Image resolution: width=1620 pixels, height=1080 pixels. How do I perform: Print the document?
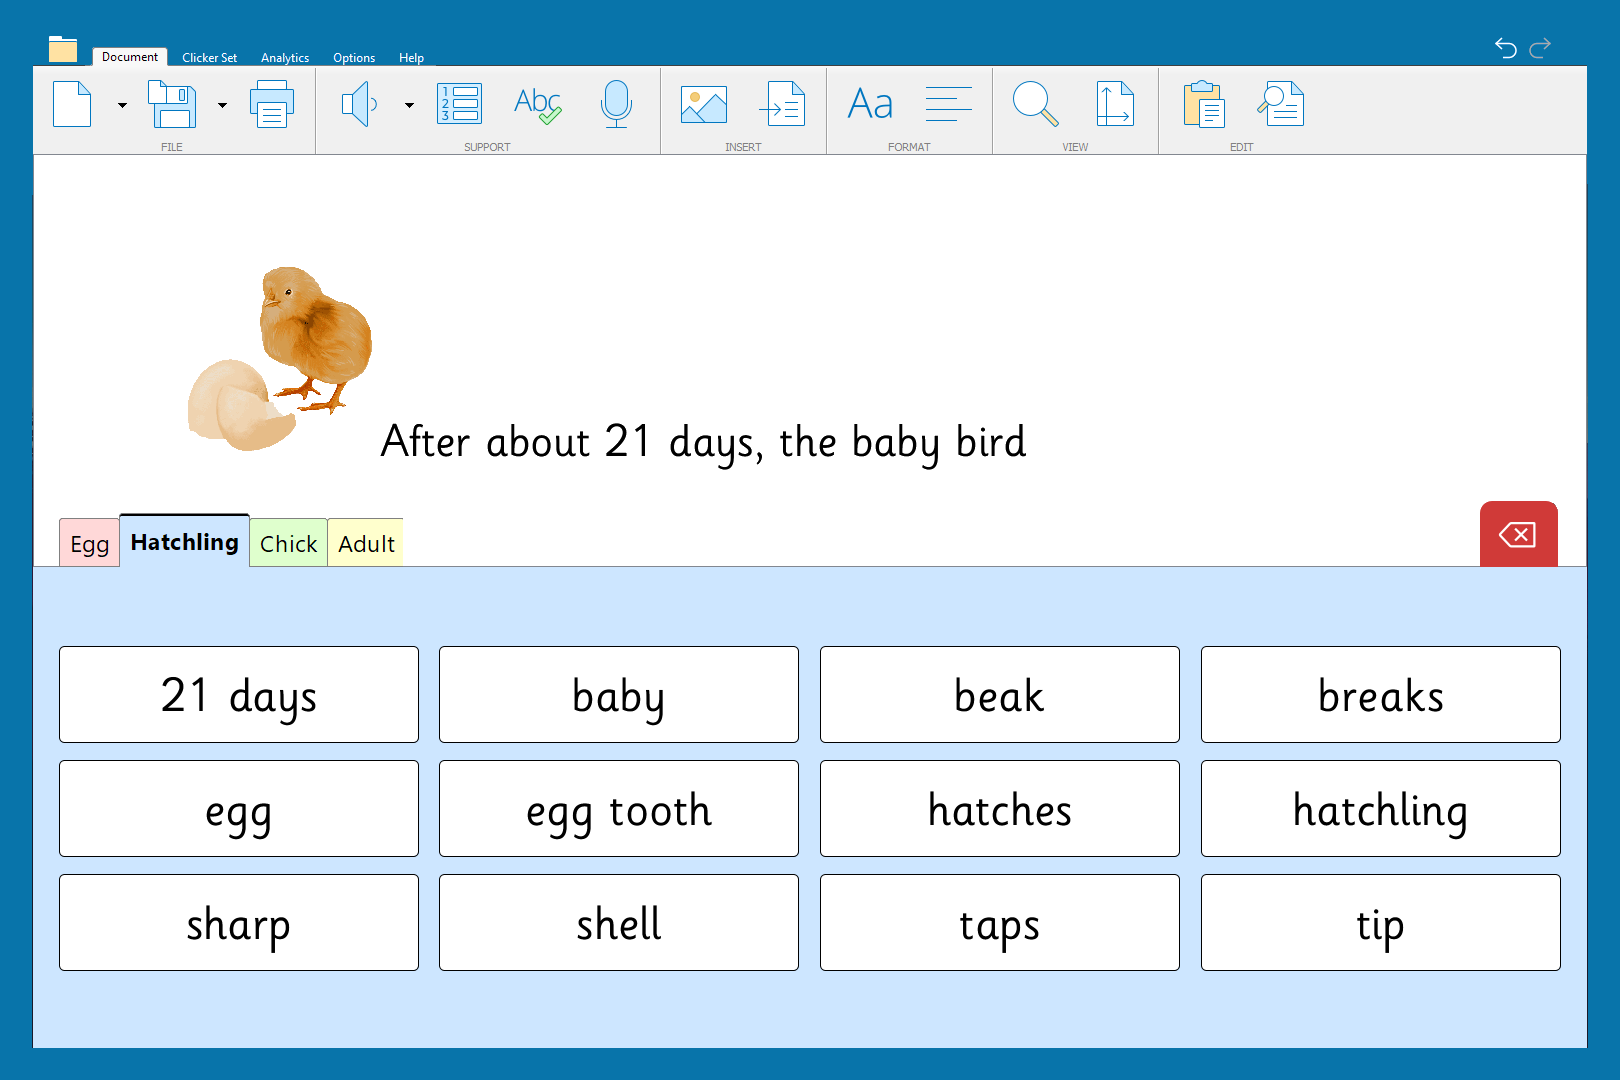click(x=271, y=105)
